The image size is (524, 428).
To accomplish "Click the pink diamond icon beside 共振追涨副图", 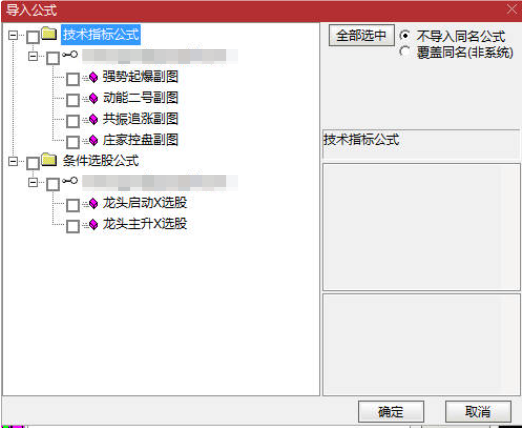I will (x=93, y=119).
